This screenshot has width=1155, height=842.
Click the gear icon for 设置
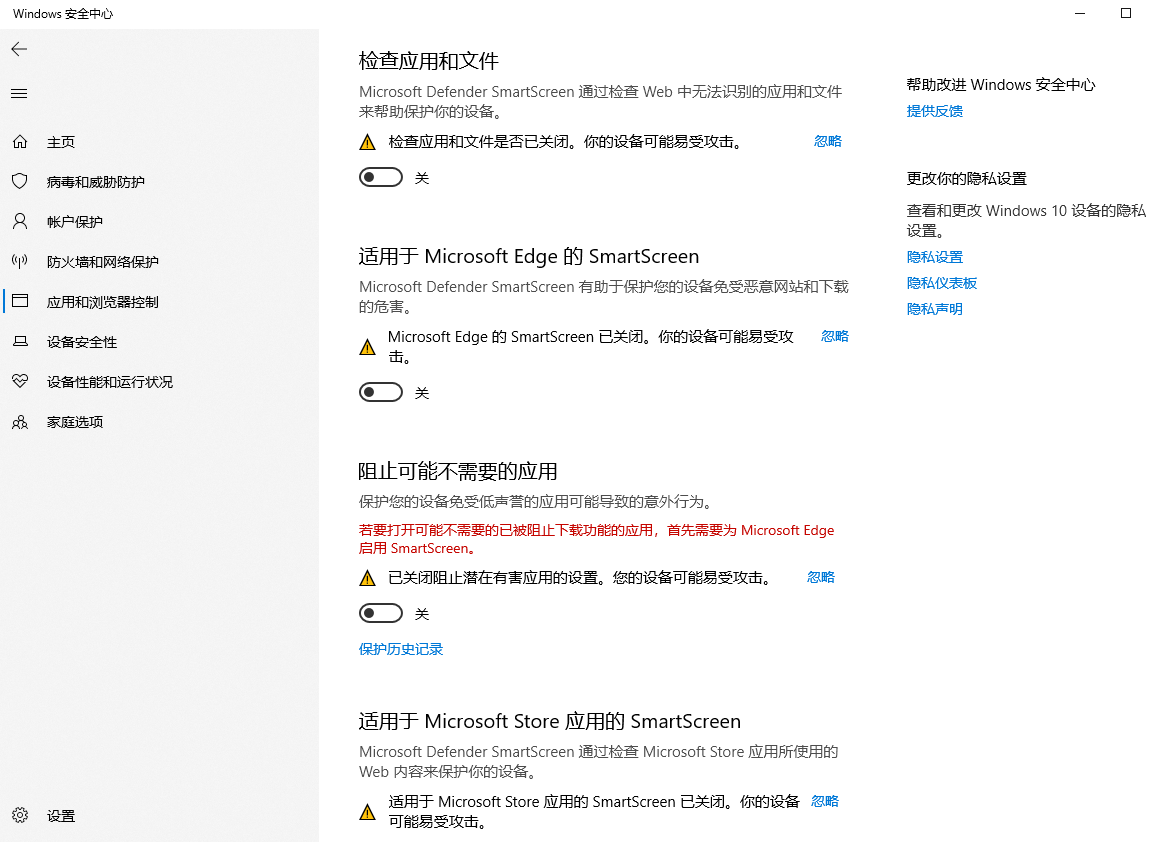[20, 815]
